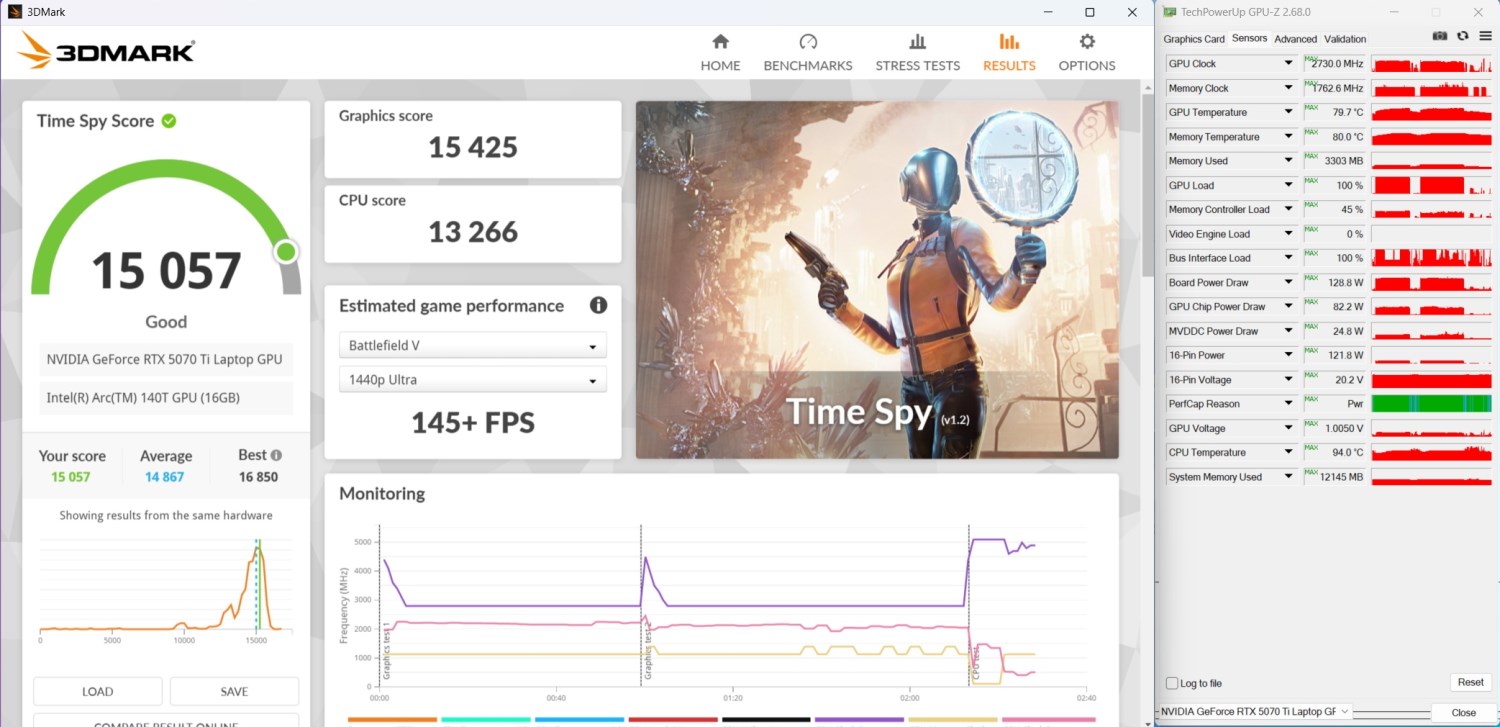This screenshot has height=727, width=1500.
Task: Click the GPU Load sensor graph
Action: 1432,185
